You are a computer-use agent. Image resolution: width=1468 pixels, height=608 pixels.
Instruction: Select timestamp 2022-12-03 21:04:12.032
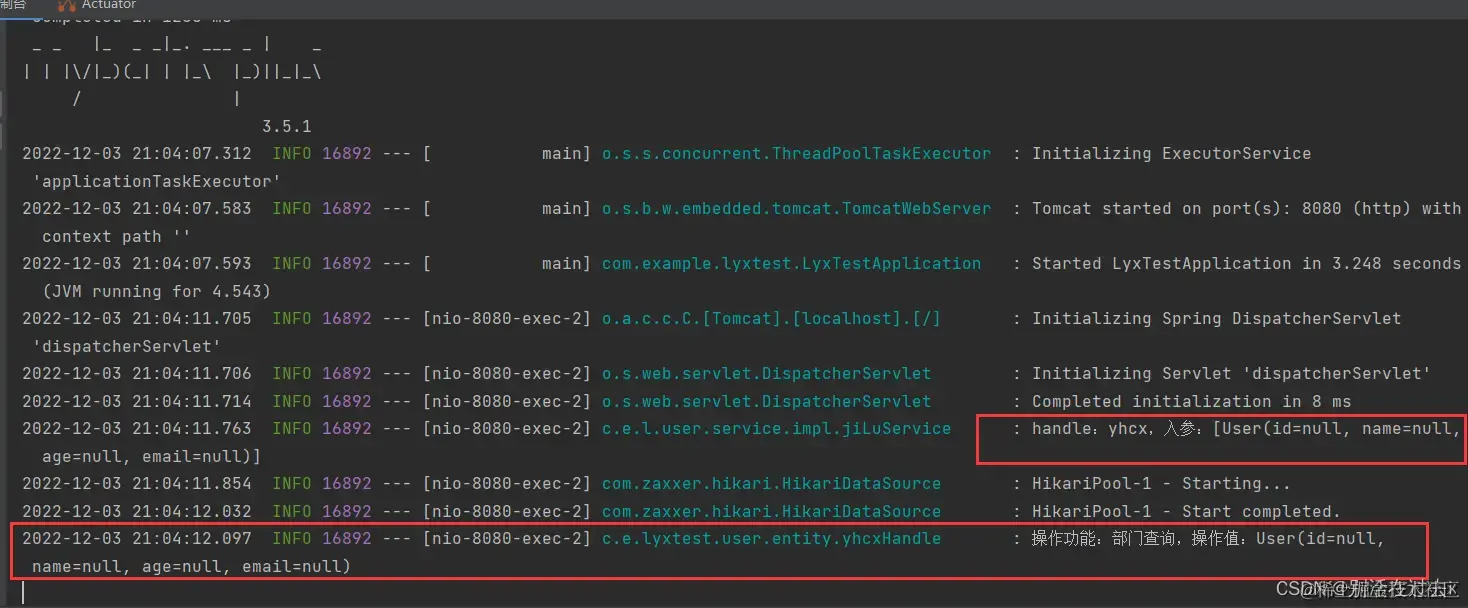click(x=137, y=512)
